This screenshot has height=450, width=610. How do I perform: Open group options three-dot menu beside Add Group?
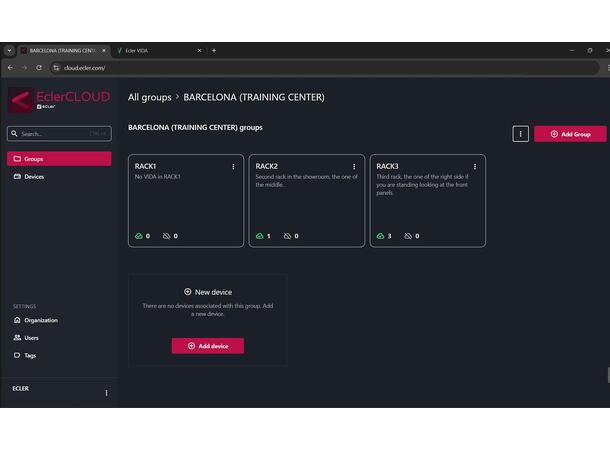click(x=521, y=134)
